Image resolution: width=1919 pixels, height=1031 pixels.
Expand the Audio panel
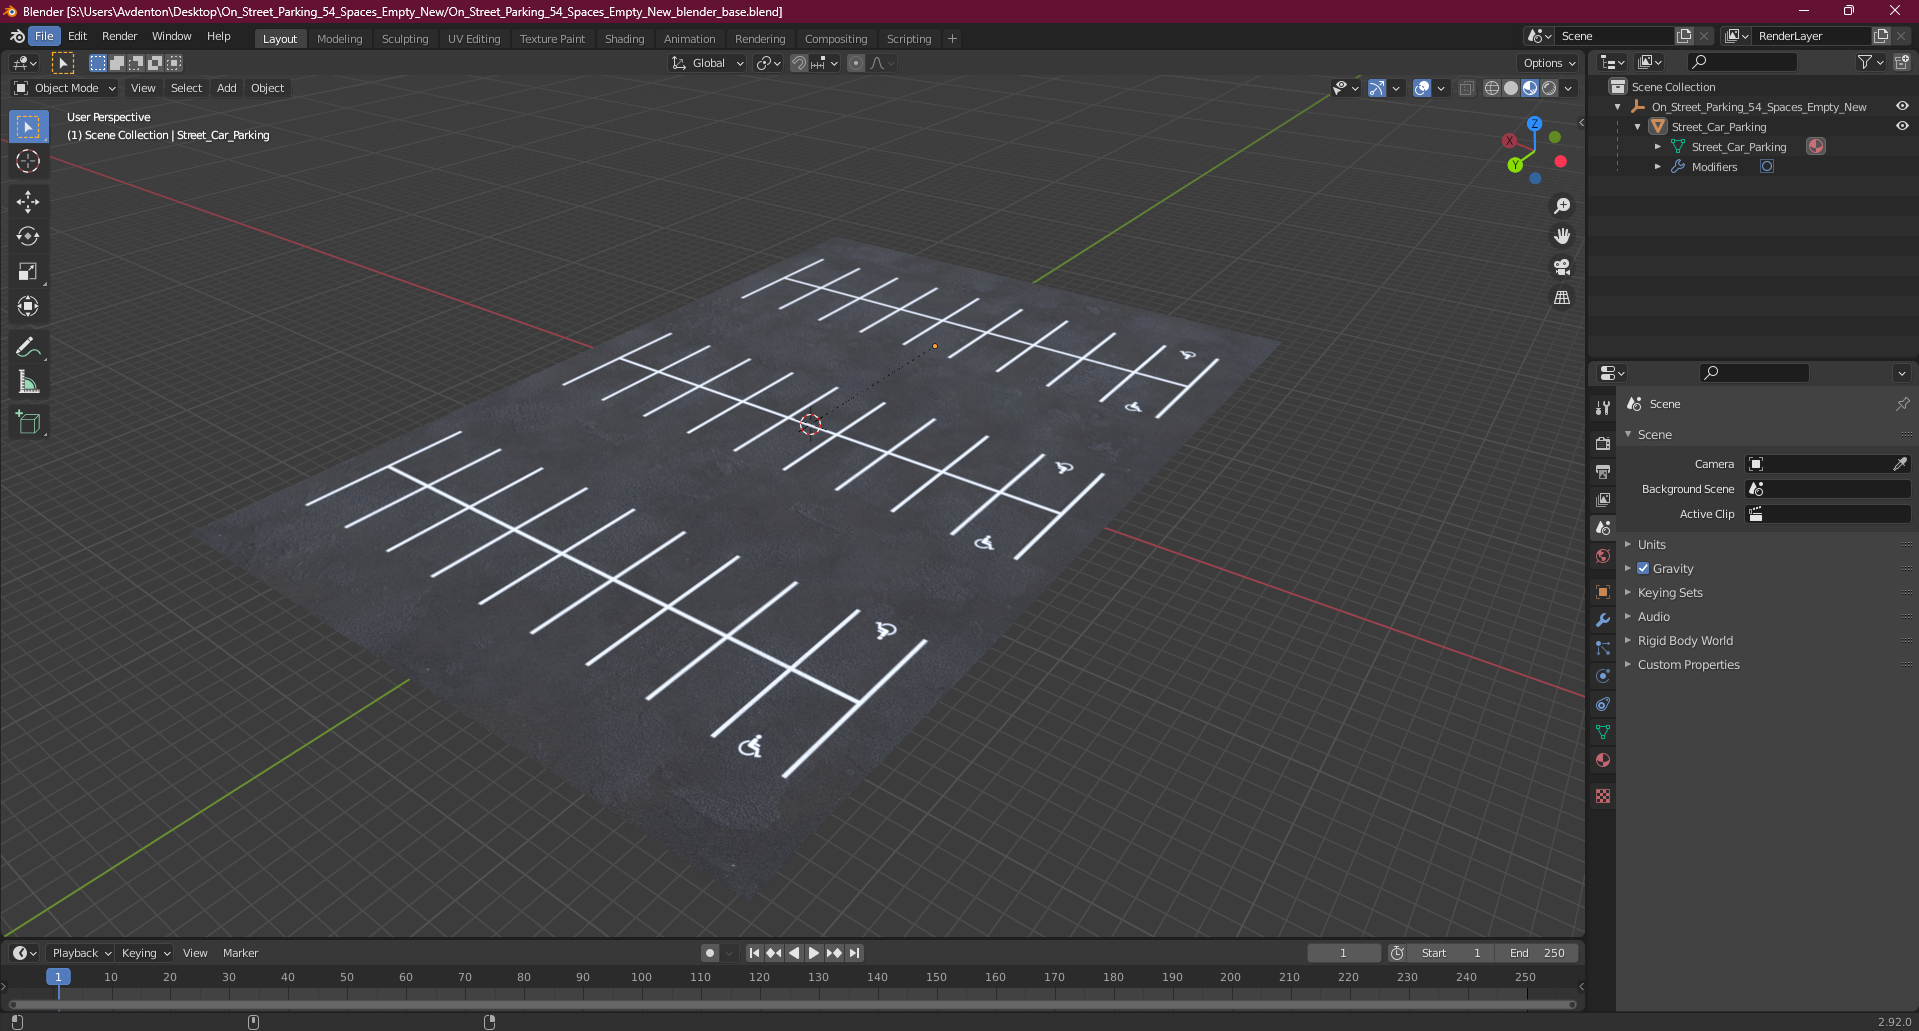(1653, 616)
